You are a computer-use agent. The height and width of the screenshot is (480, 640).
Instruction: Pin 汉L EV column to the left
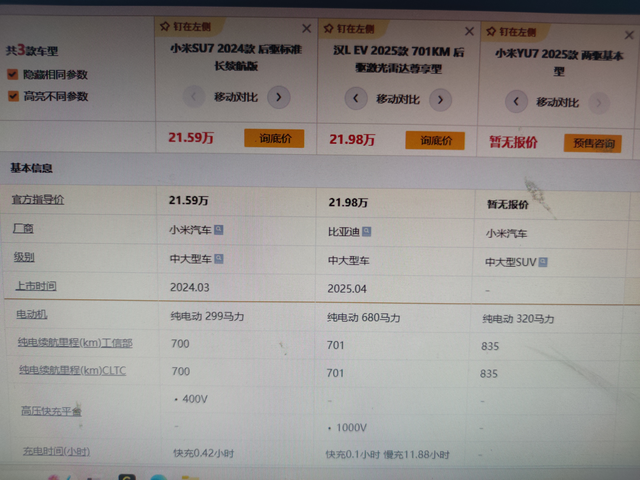click(349, 29)
